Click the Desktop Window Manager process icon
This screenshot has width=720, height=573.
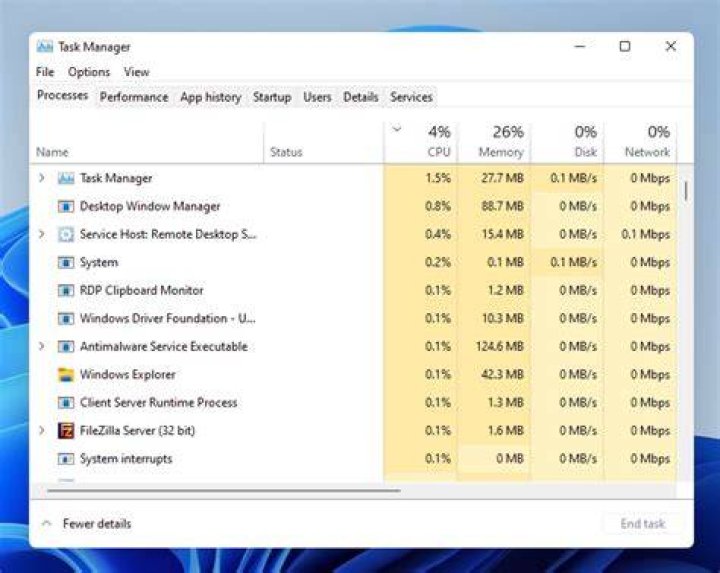coord(66,207)
